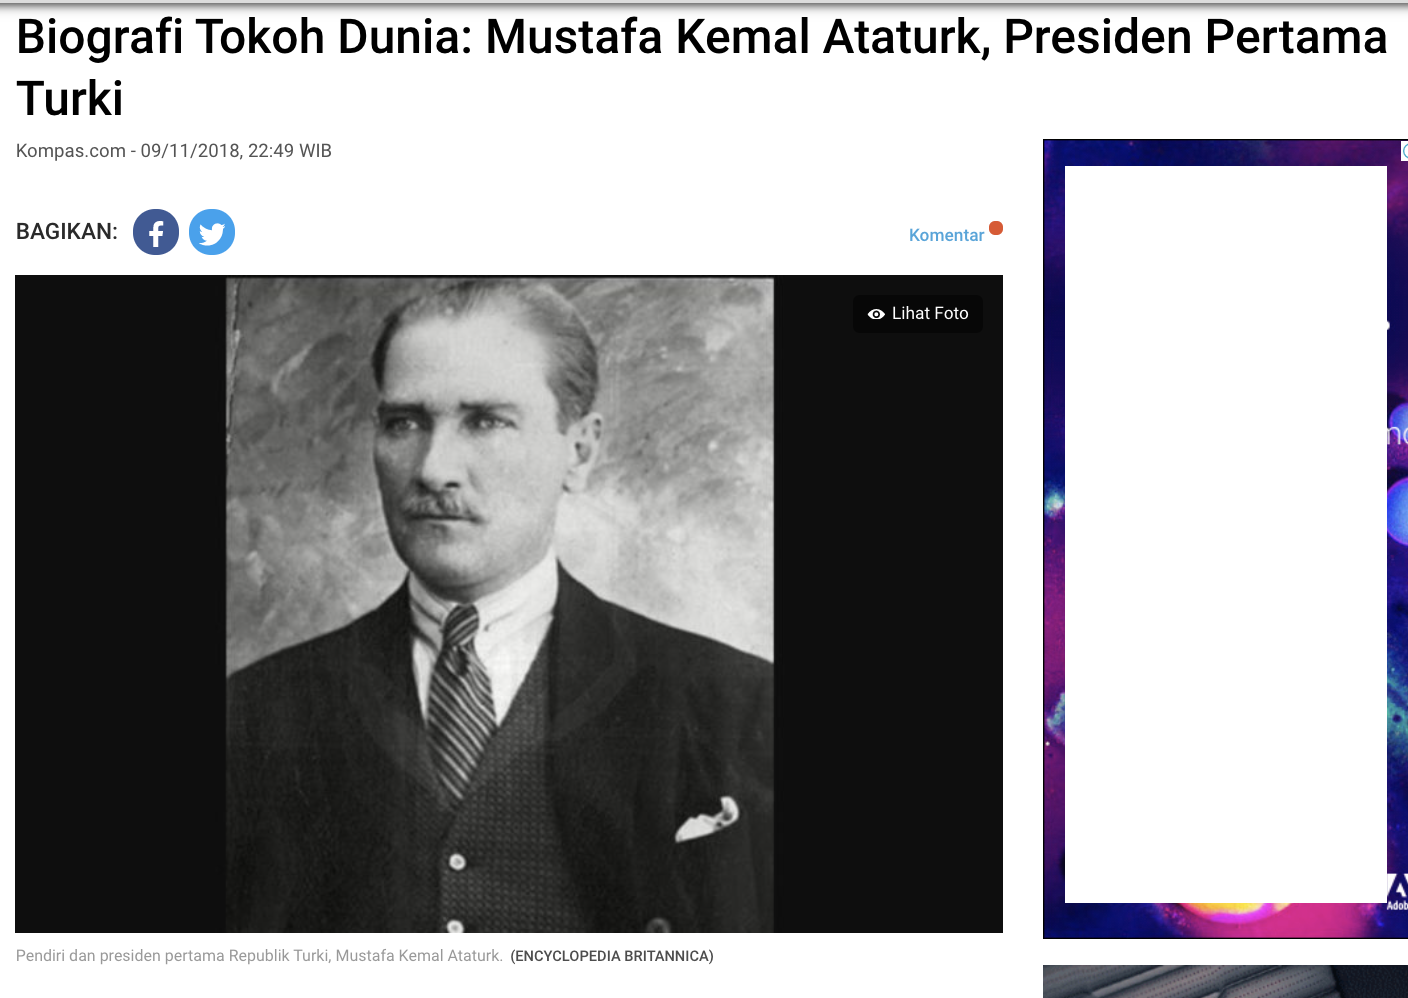Open the car seat thumbnail below the ad

(1225, 981)
